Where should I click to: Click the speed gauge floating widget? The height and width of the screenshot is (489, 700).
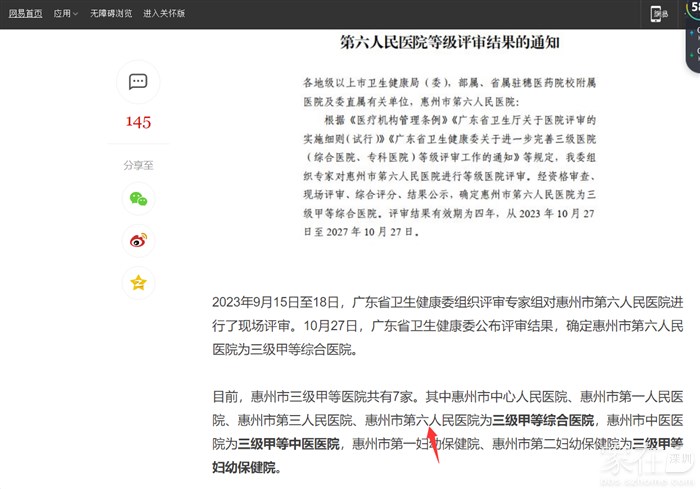(692, 8)
